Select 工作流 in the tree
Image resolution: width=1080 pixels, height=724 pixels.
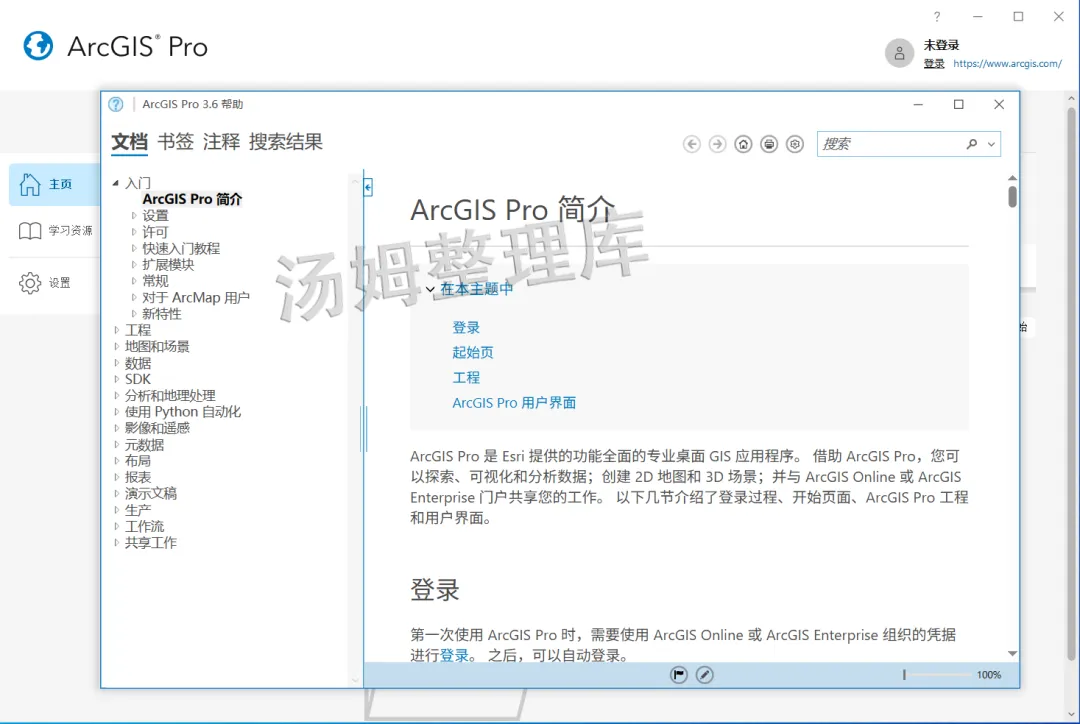[x=145, y=526]
